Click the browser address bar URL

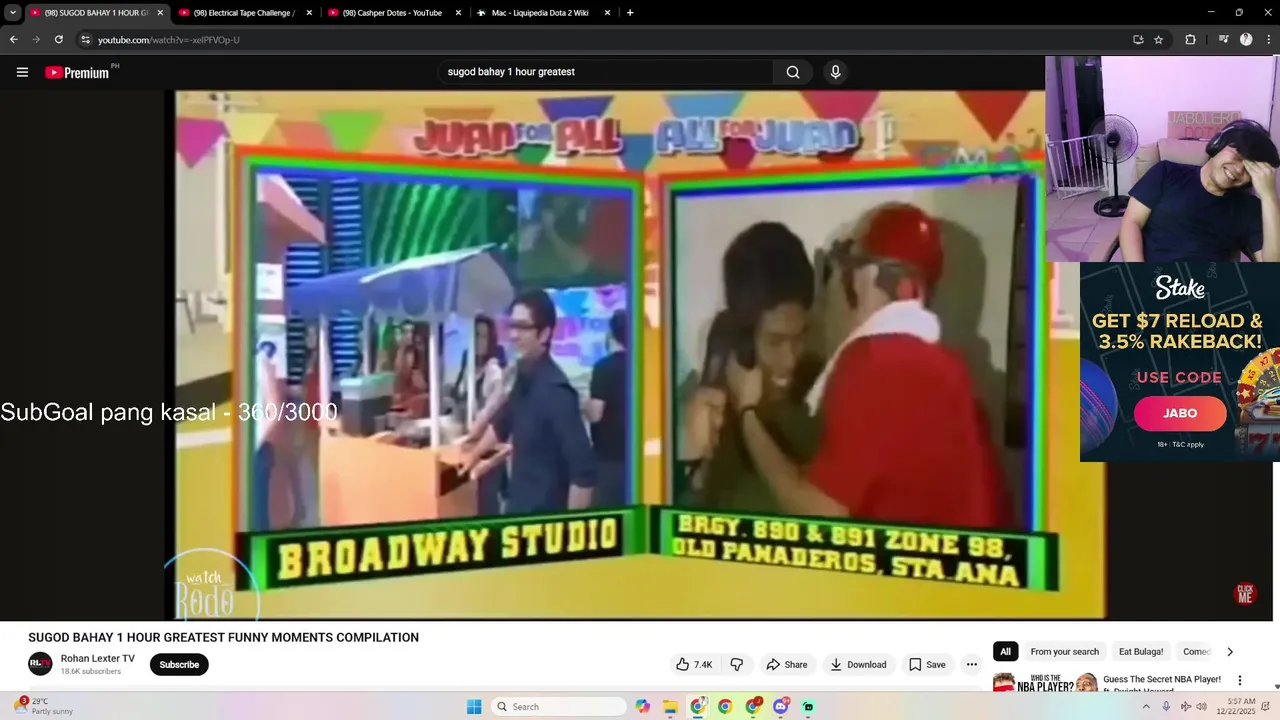168,40
